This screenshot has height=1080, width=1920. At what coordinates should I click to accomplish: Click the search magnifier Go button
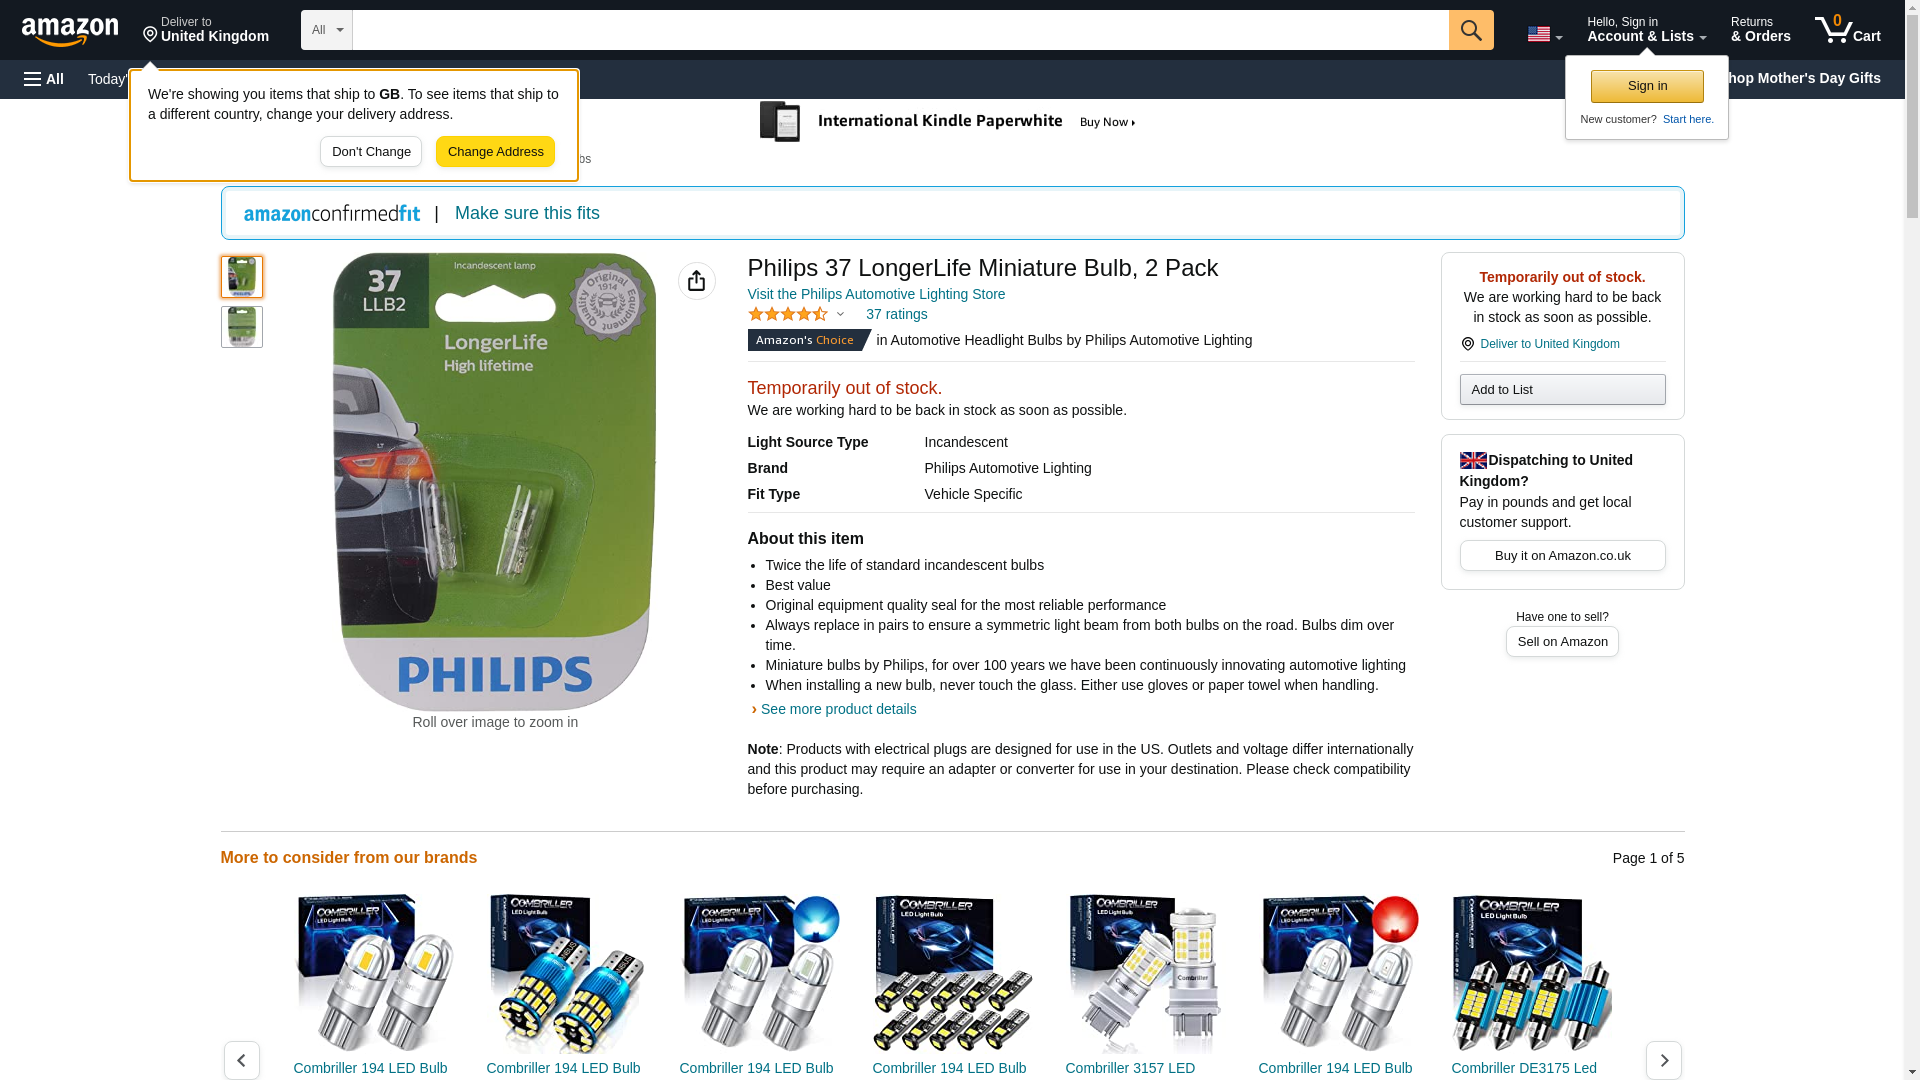[1471, 30]
